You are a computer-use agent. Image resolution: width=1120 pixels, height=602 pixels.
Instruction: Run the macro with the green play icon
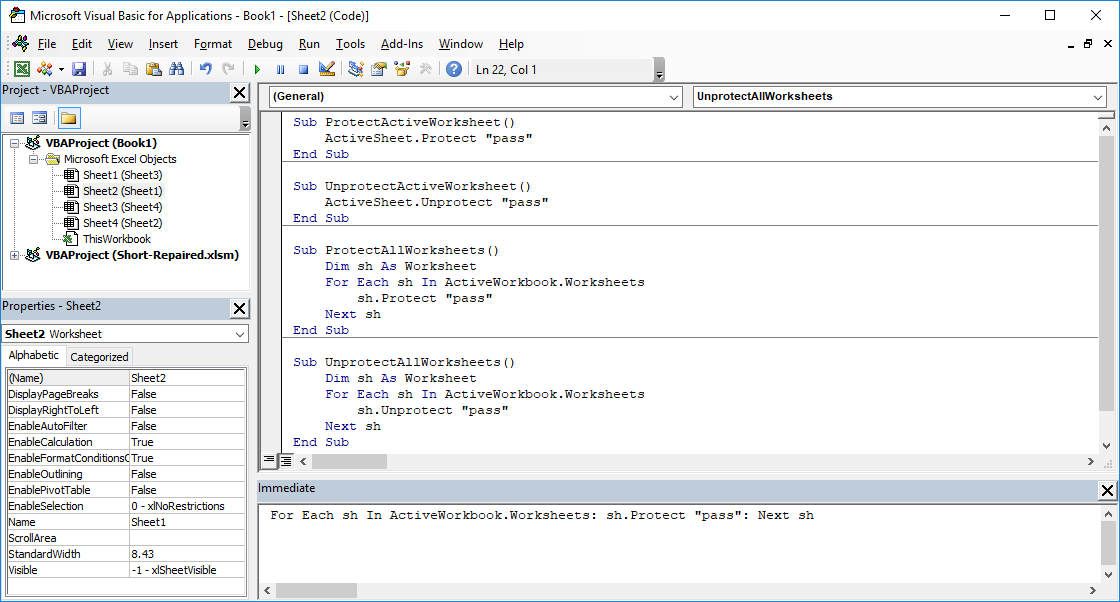[x=257, y=69]
